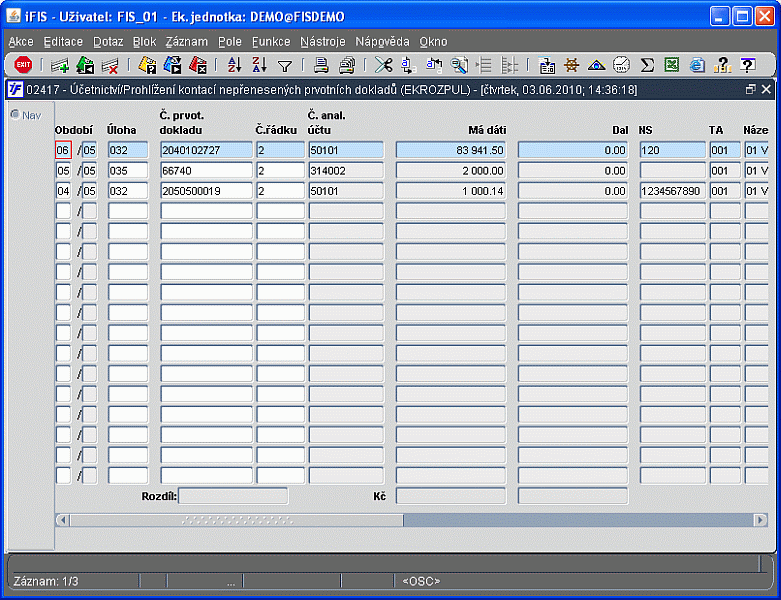The image size is (781, 600).
Task: Click the horizontal scrollbar right arrow
Action: pos(760,520)
